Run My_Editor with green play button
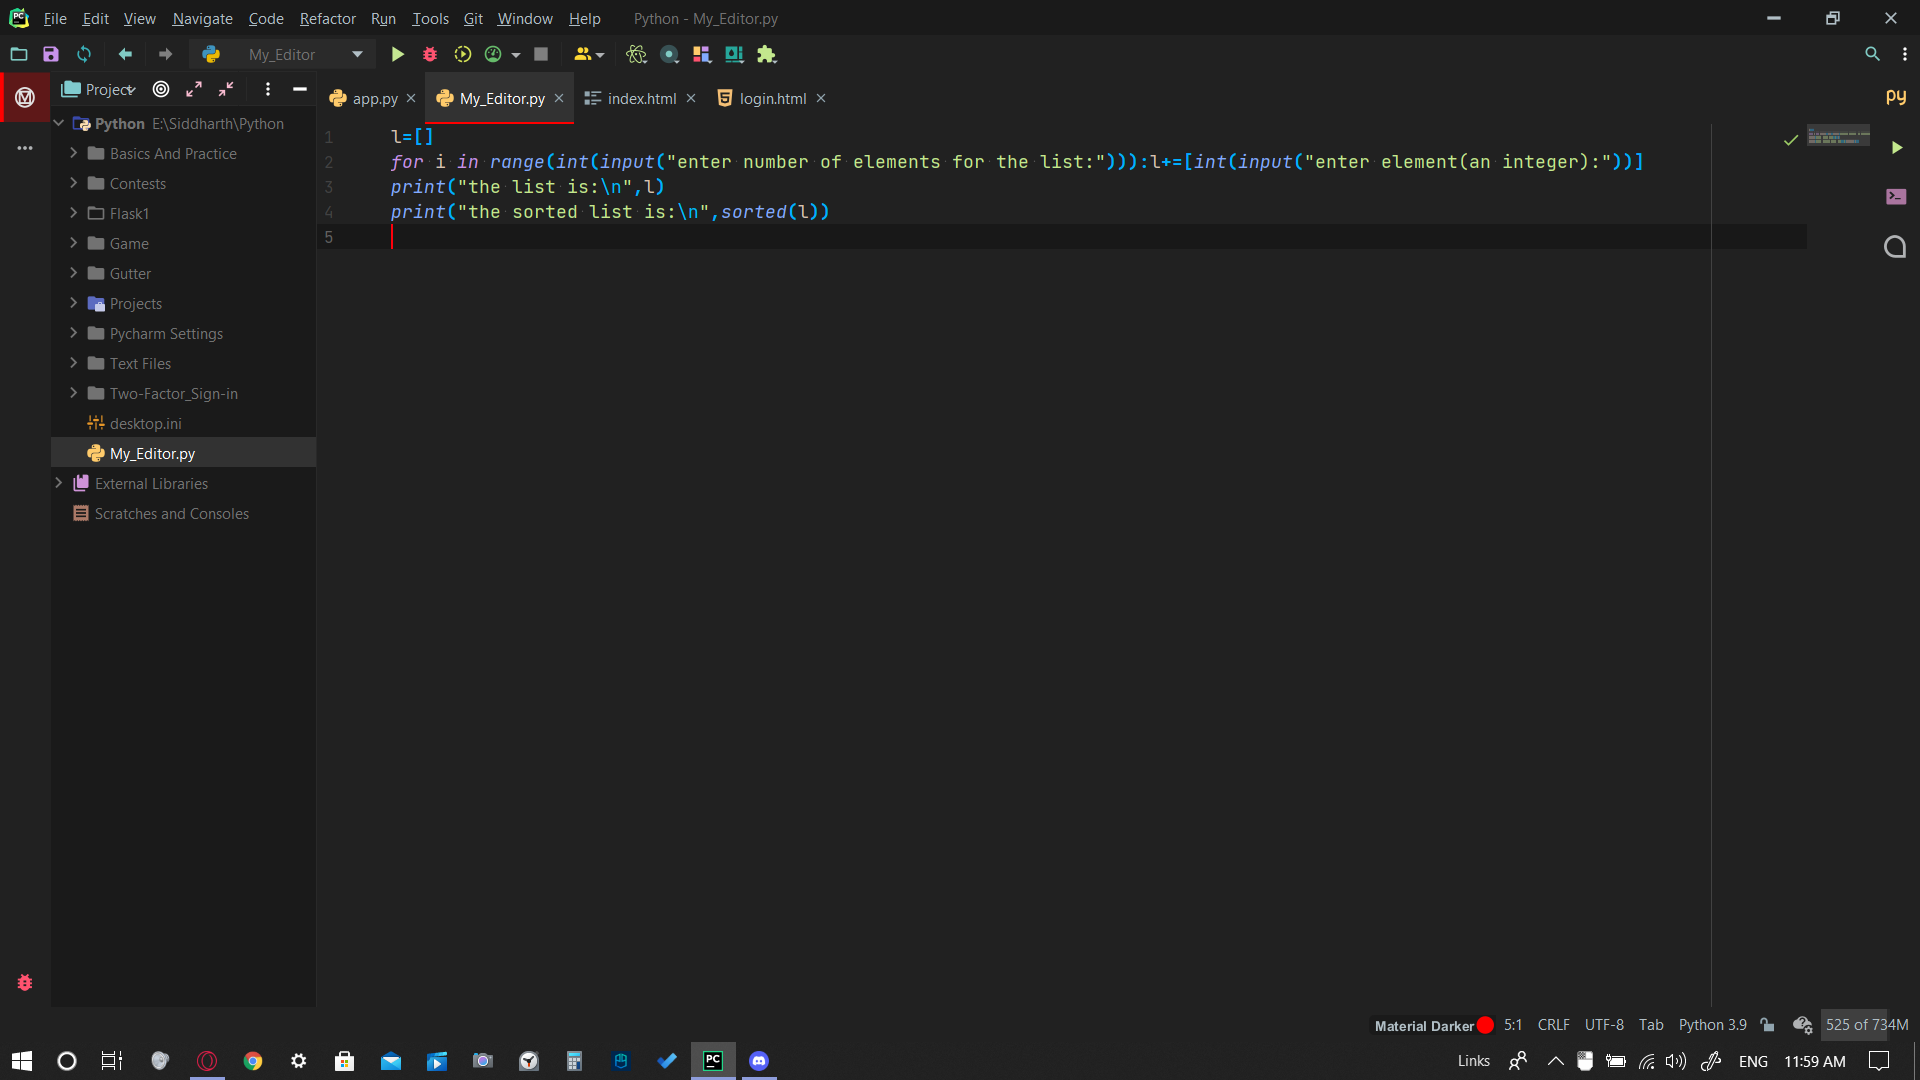Image resolution: width=1920 pixels, height=1080 pixels. (397, 54)
